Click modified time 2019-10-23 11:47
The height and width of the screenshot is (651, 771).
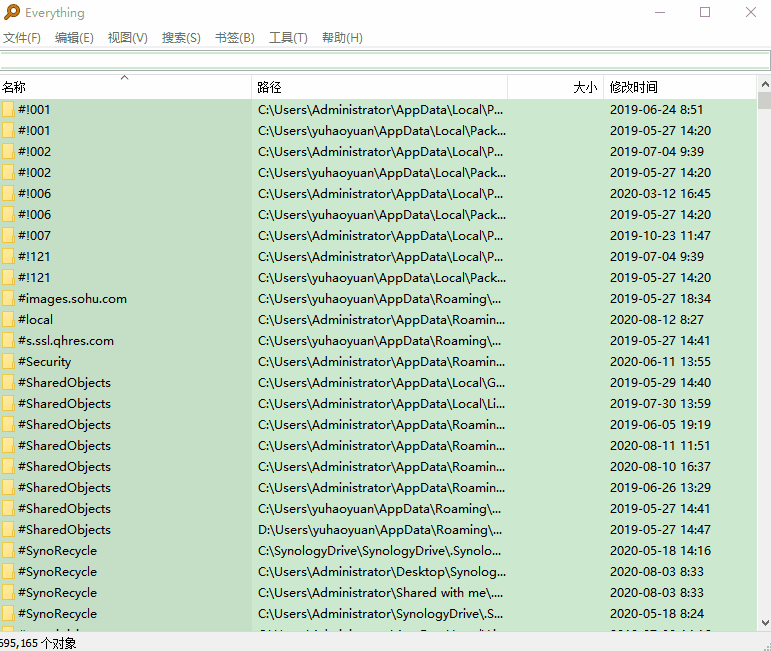[x=660, y=236]
